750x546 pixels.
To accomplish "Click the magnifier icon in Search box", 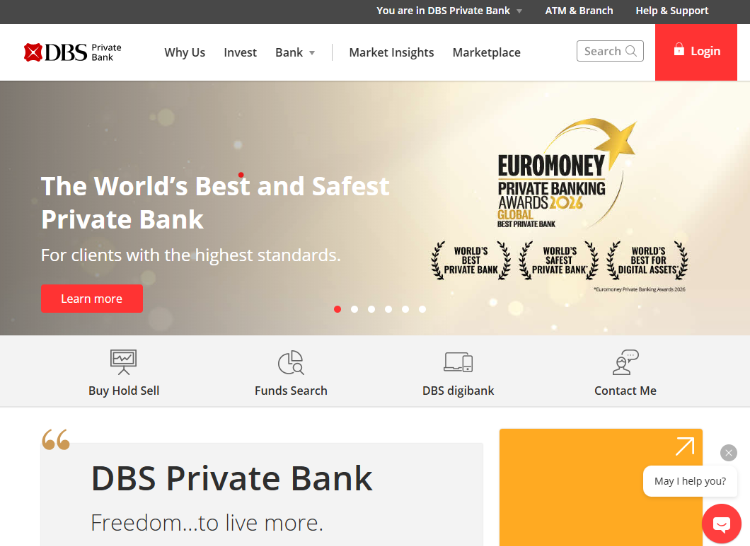I will click(631, 51).
